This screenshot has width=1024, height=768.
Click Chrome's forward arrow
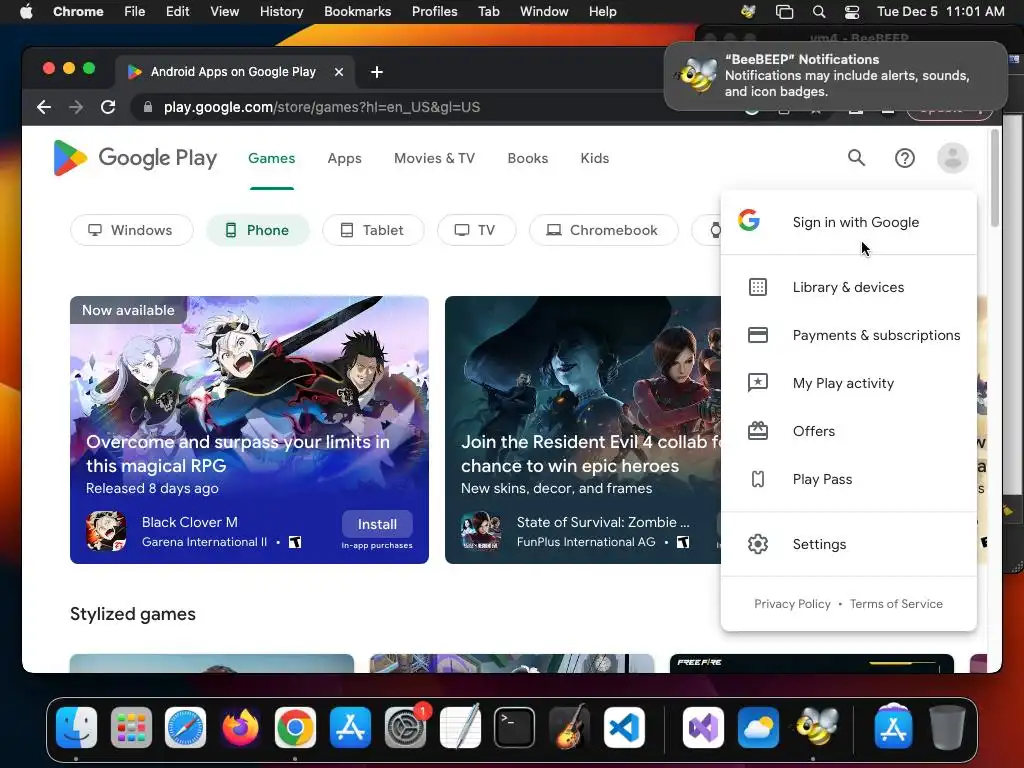tap(76, 107)
